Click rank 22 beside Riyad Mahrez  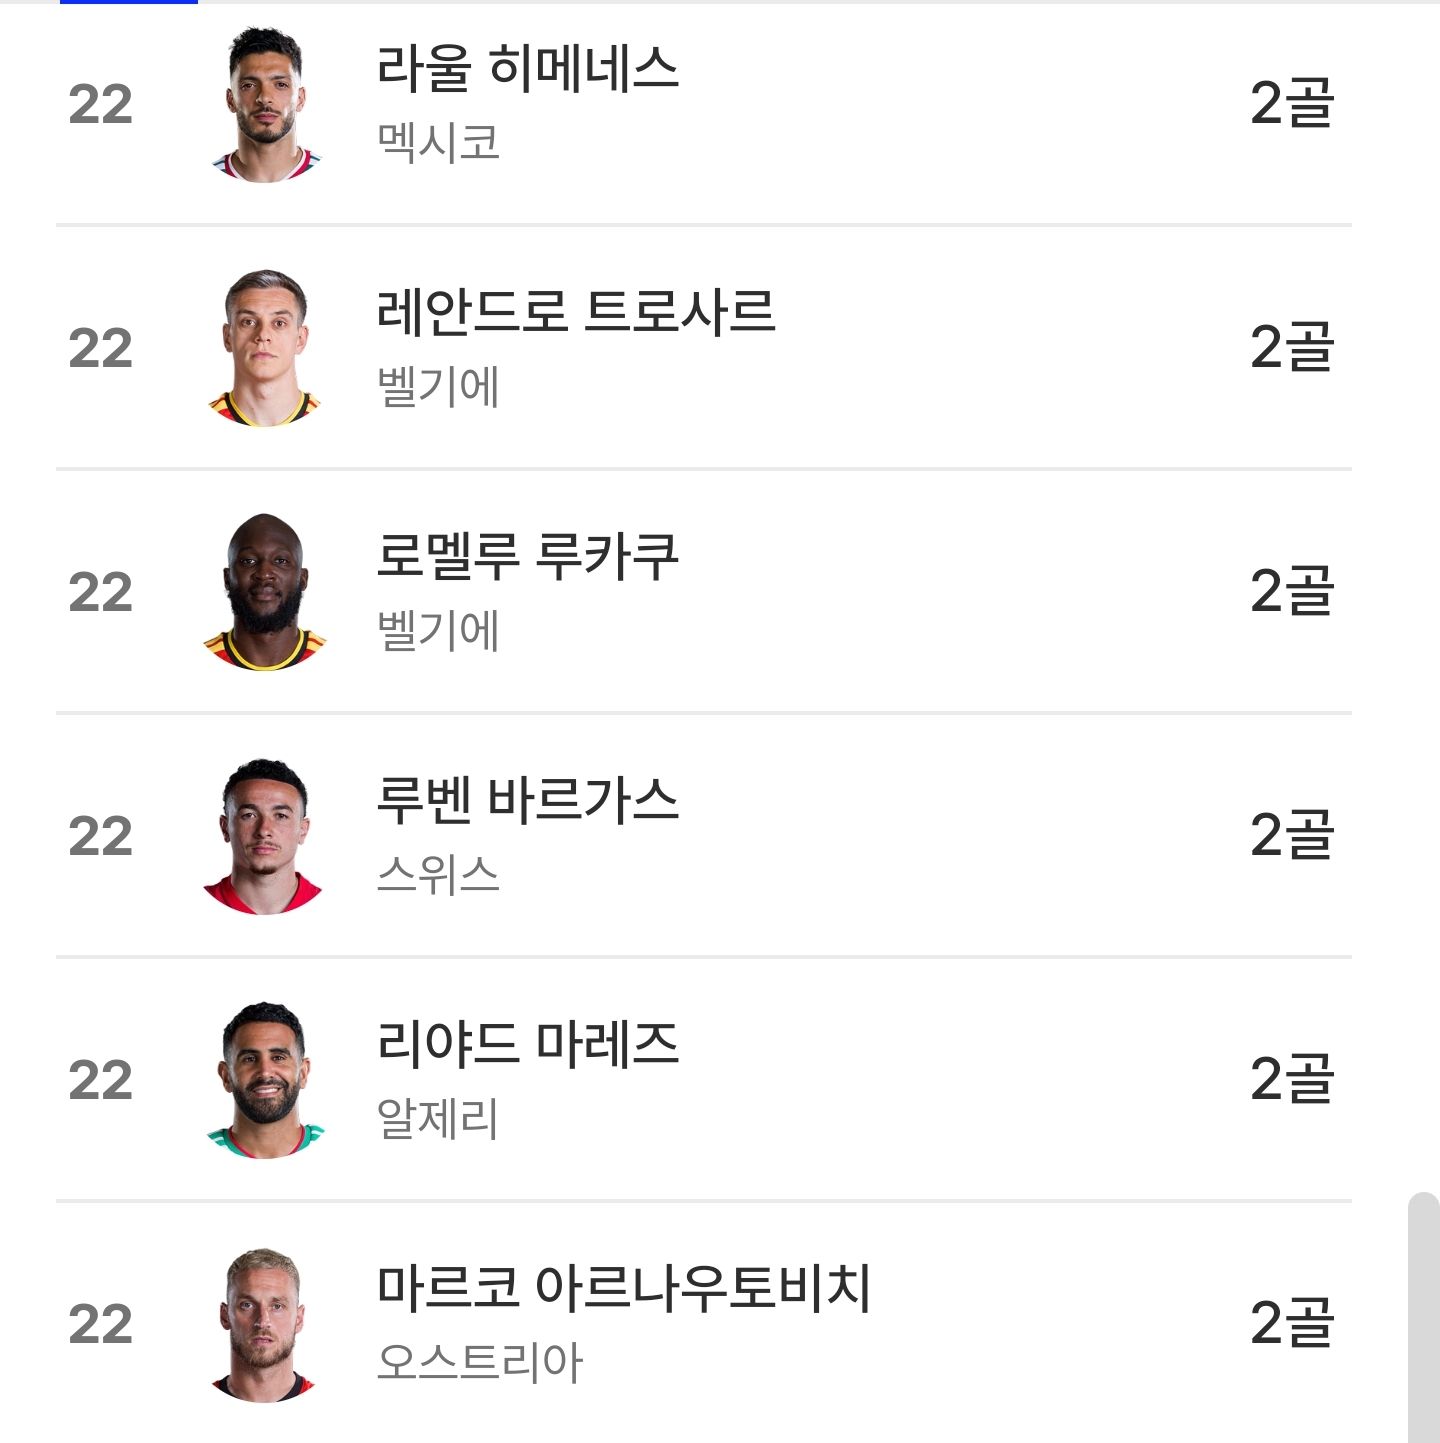(100, 1081)
